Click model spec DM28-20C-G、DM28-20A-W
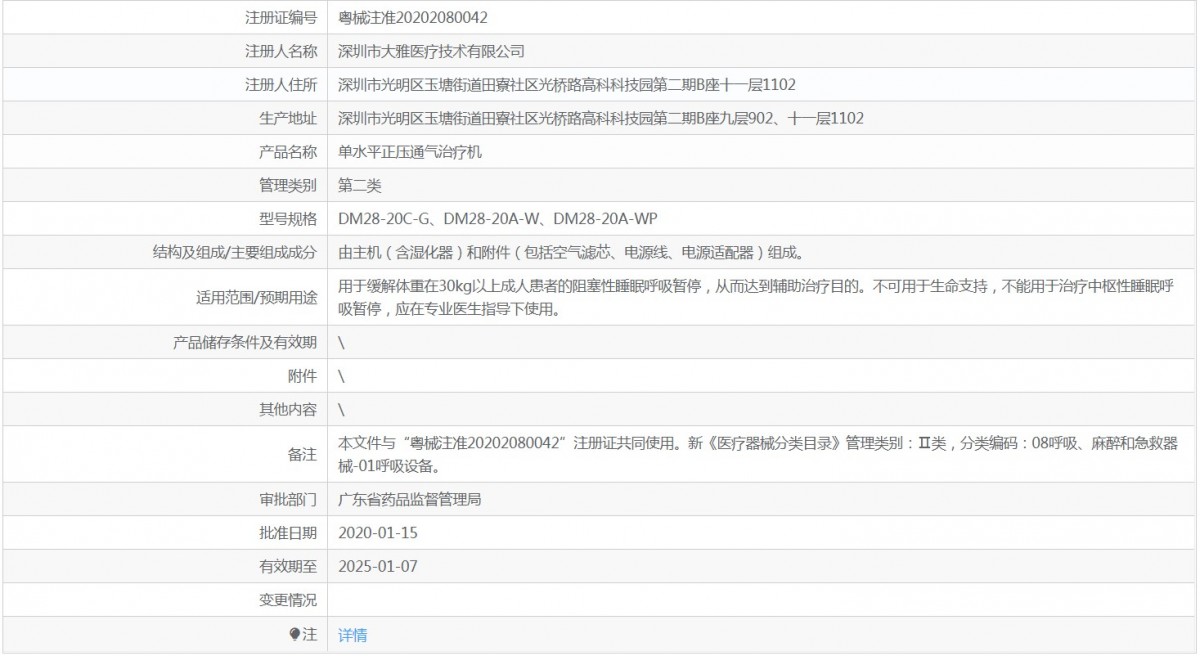Viewport: 1200px width, 656px height. coord(497,219)
